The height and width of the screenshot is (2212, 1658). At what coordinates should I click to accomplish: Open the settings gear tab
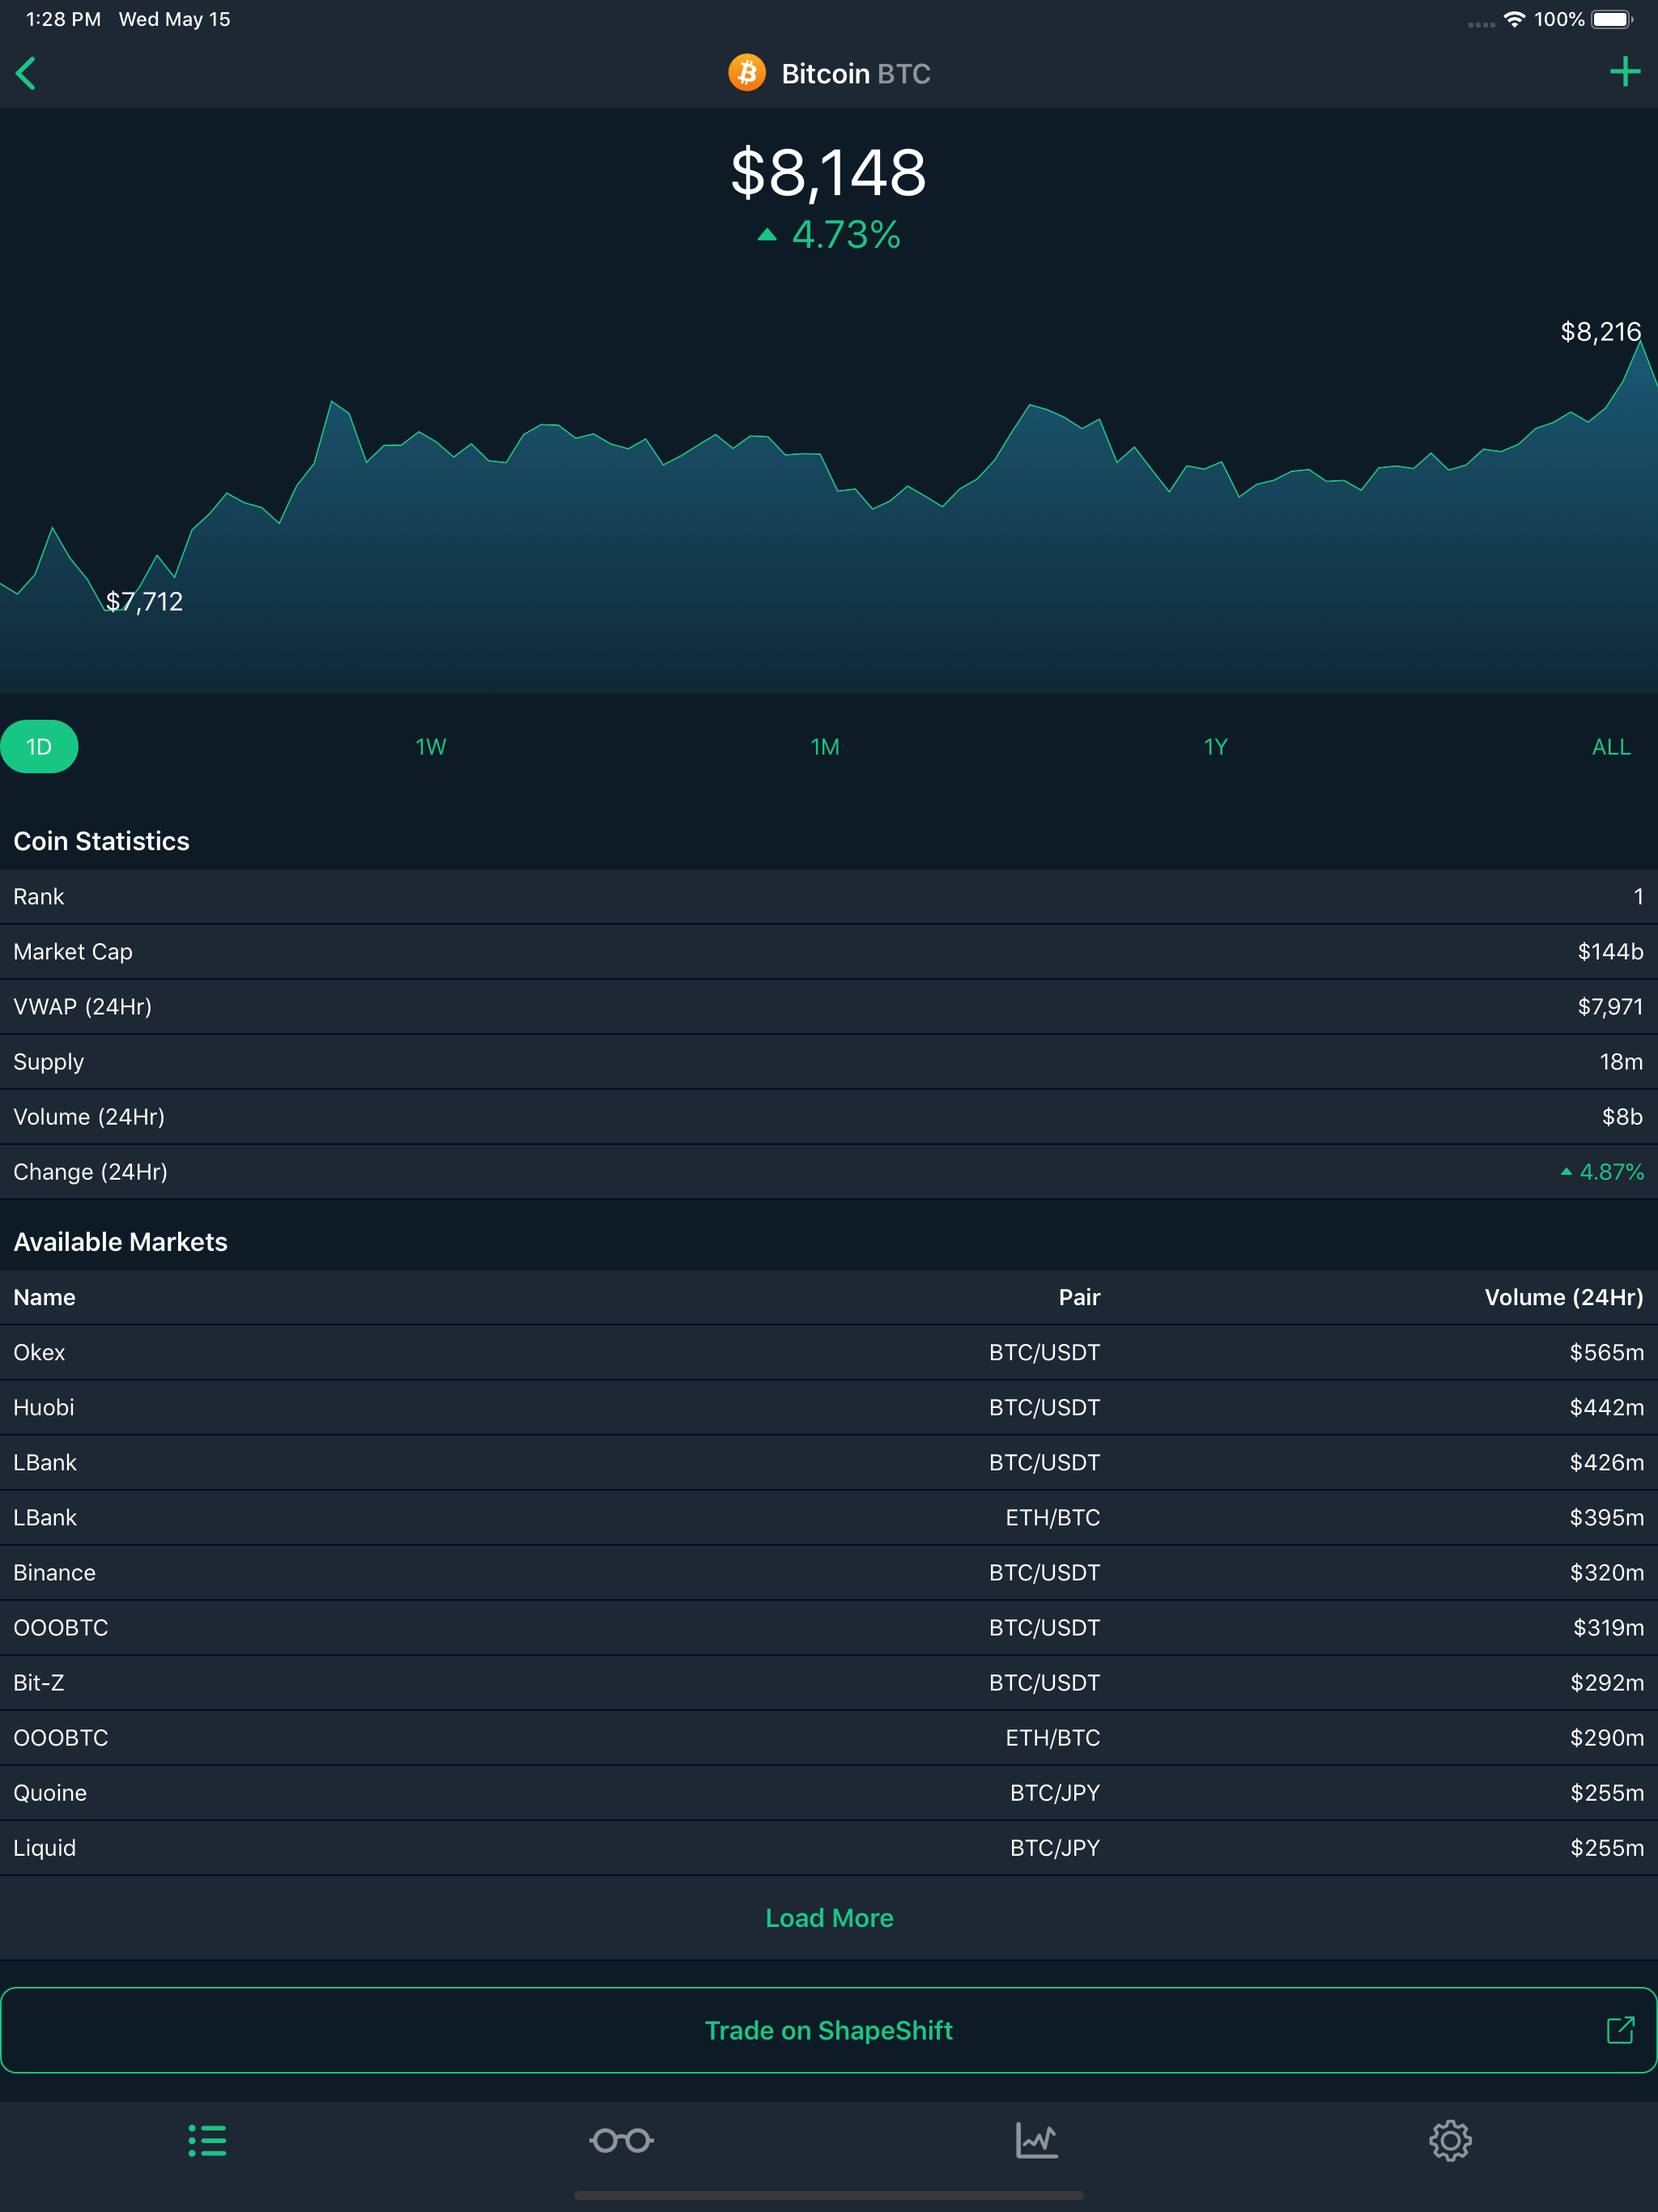coord(1450,2141)
